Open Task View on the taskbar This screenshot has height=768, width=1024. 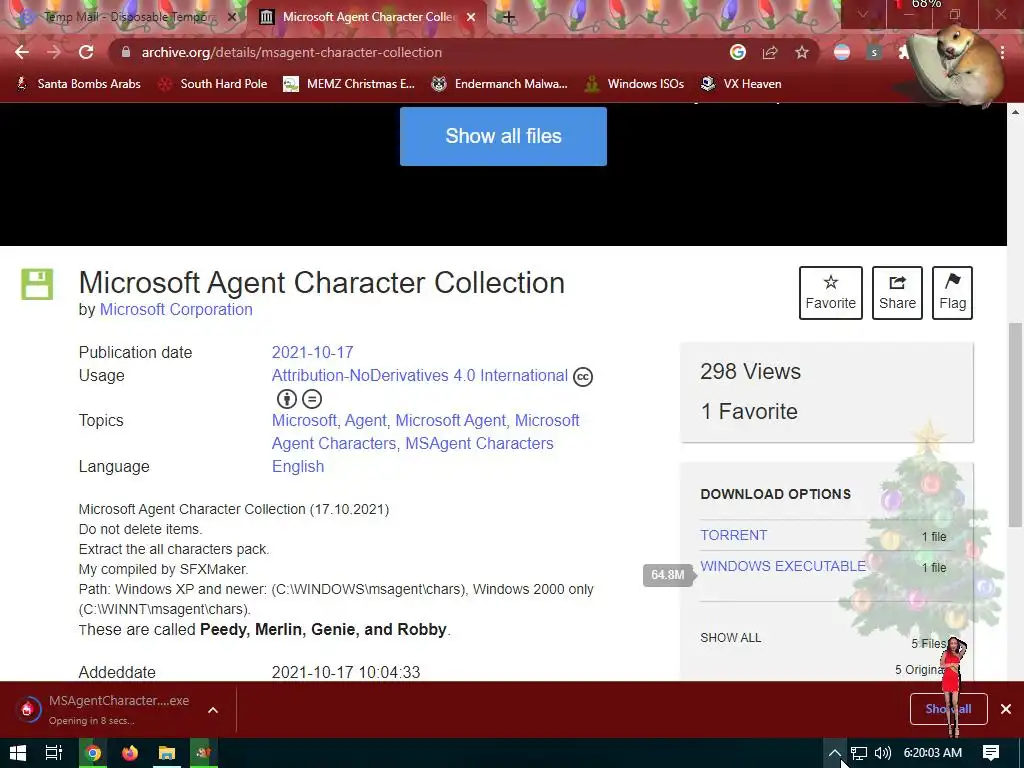pyautogui.click(x=54, y=753)
